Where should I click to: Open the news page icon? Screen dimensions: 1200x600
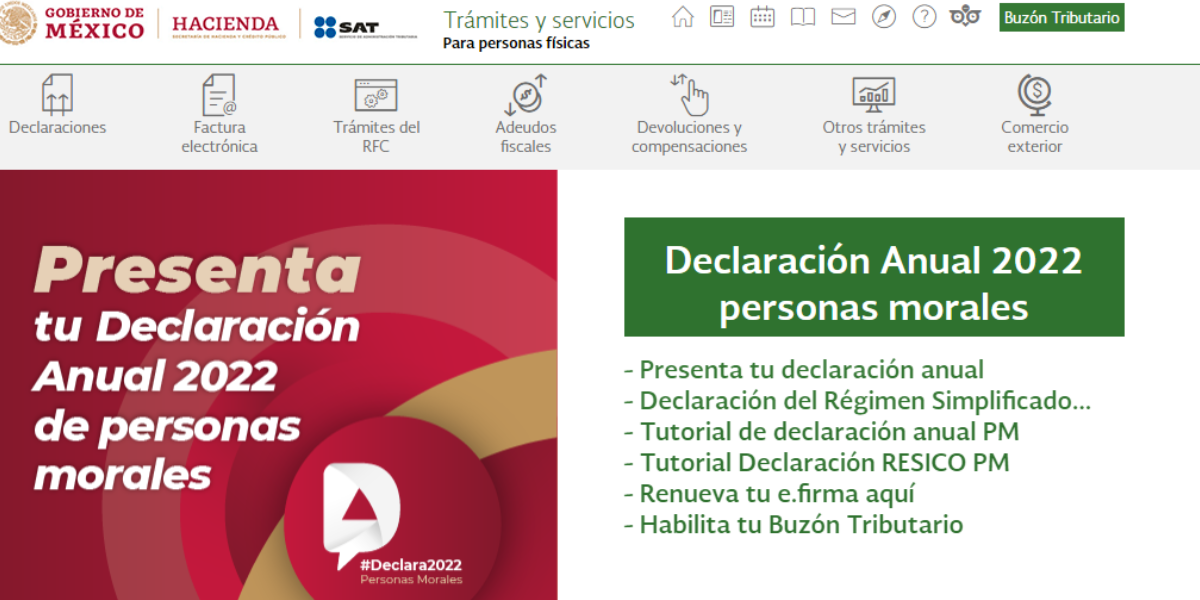point(722,17)
